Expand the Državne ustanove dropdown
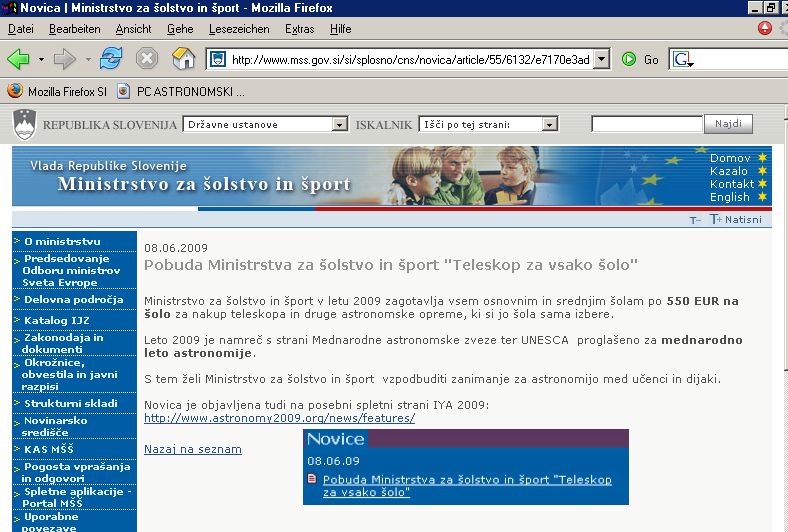Screen dimensions: 788x532 (x=339, y=125)
